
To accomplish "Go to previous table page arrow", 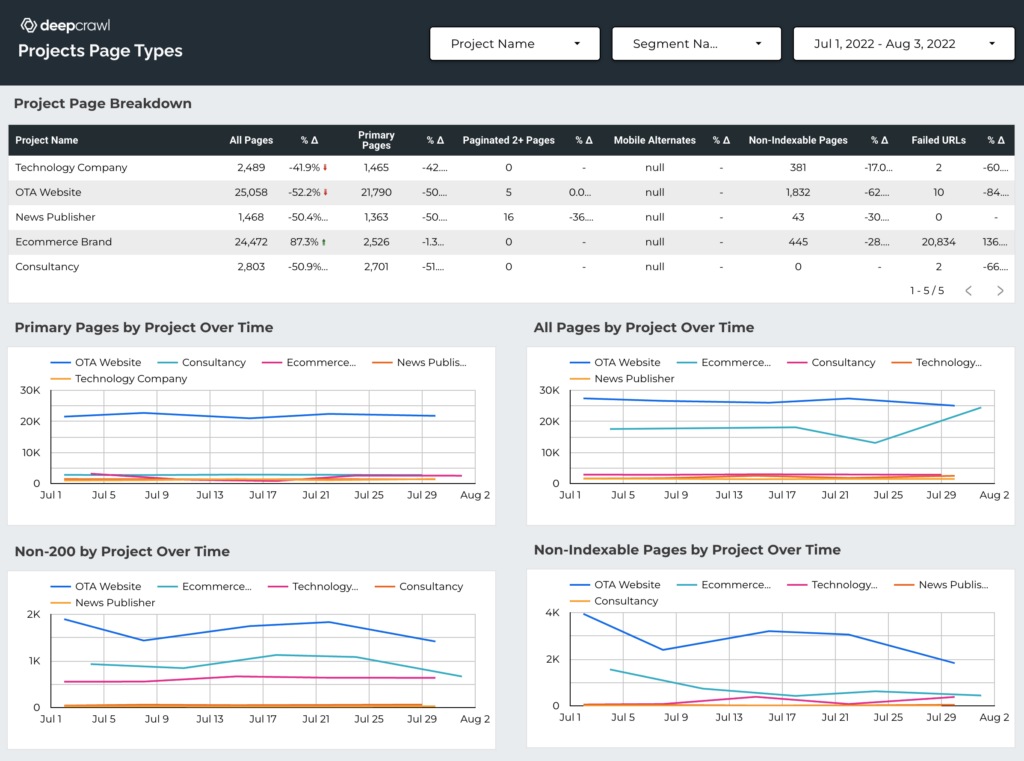I will pyautogui.click(x=968, y=291).
